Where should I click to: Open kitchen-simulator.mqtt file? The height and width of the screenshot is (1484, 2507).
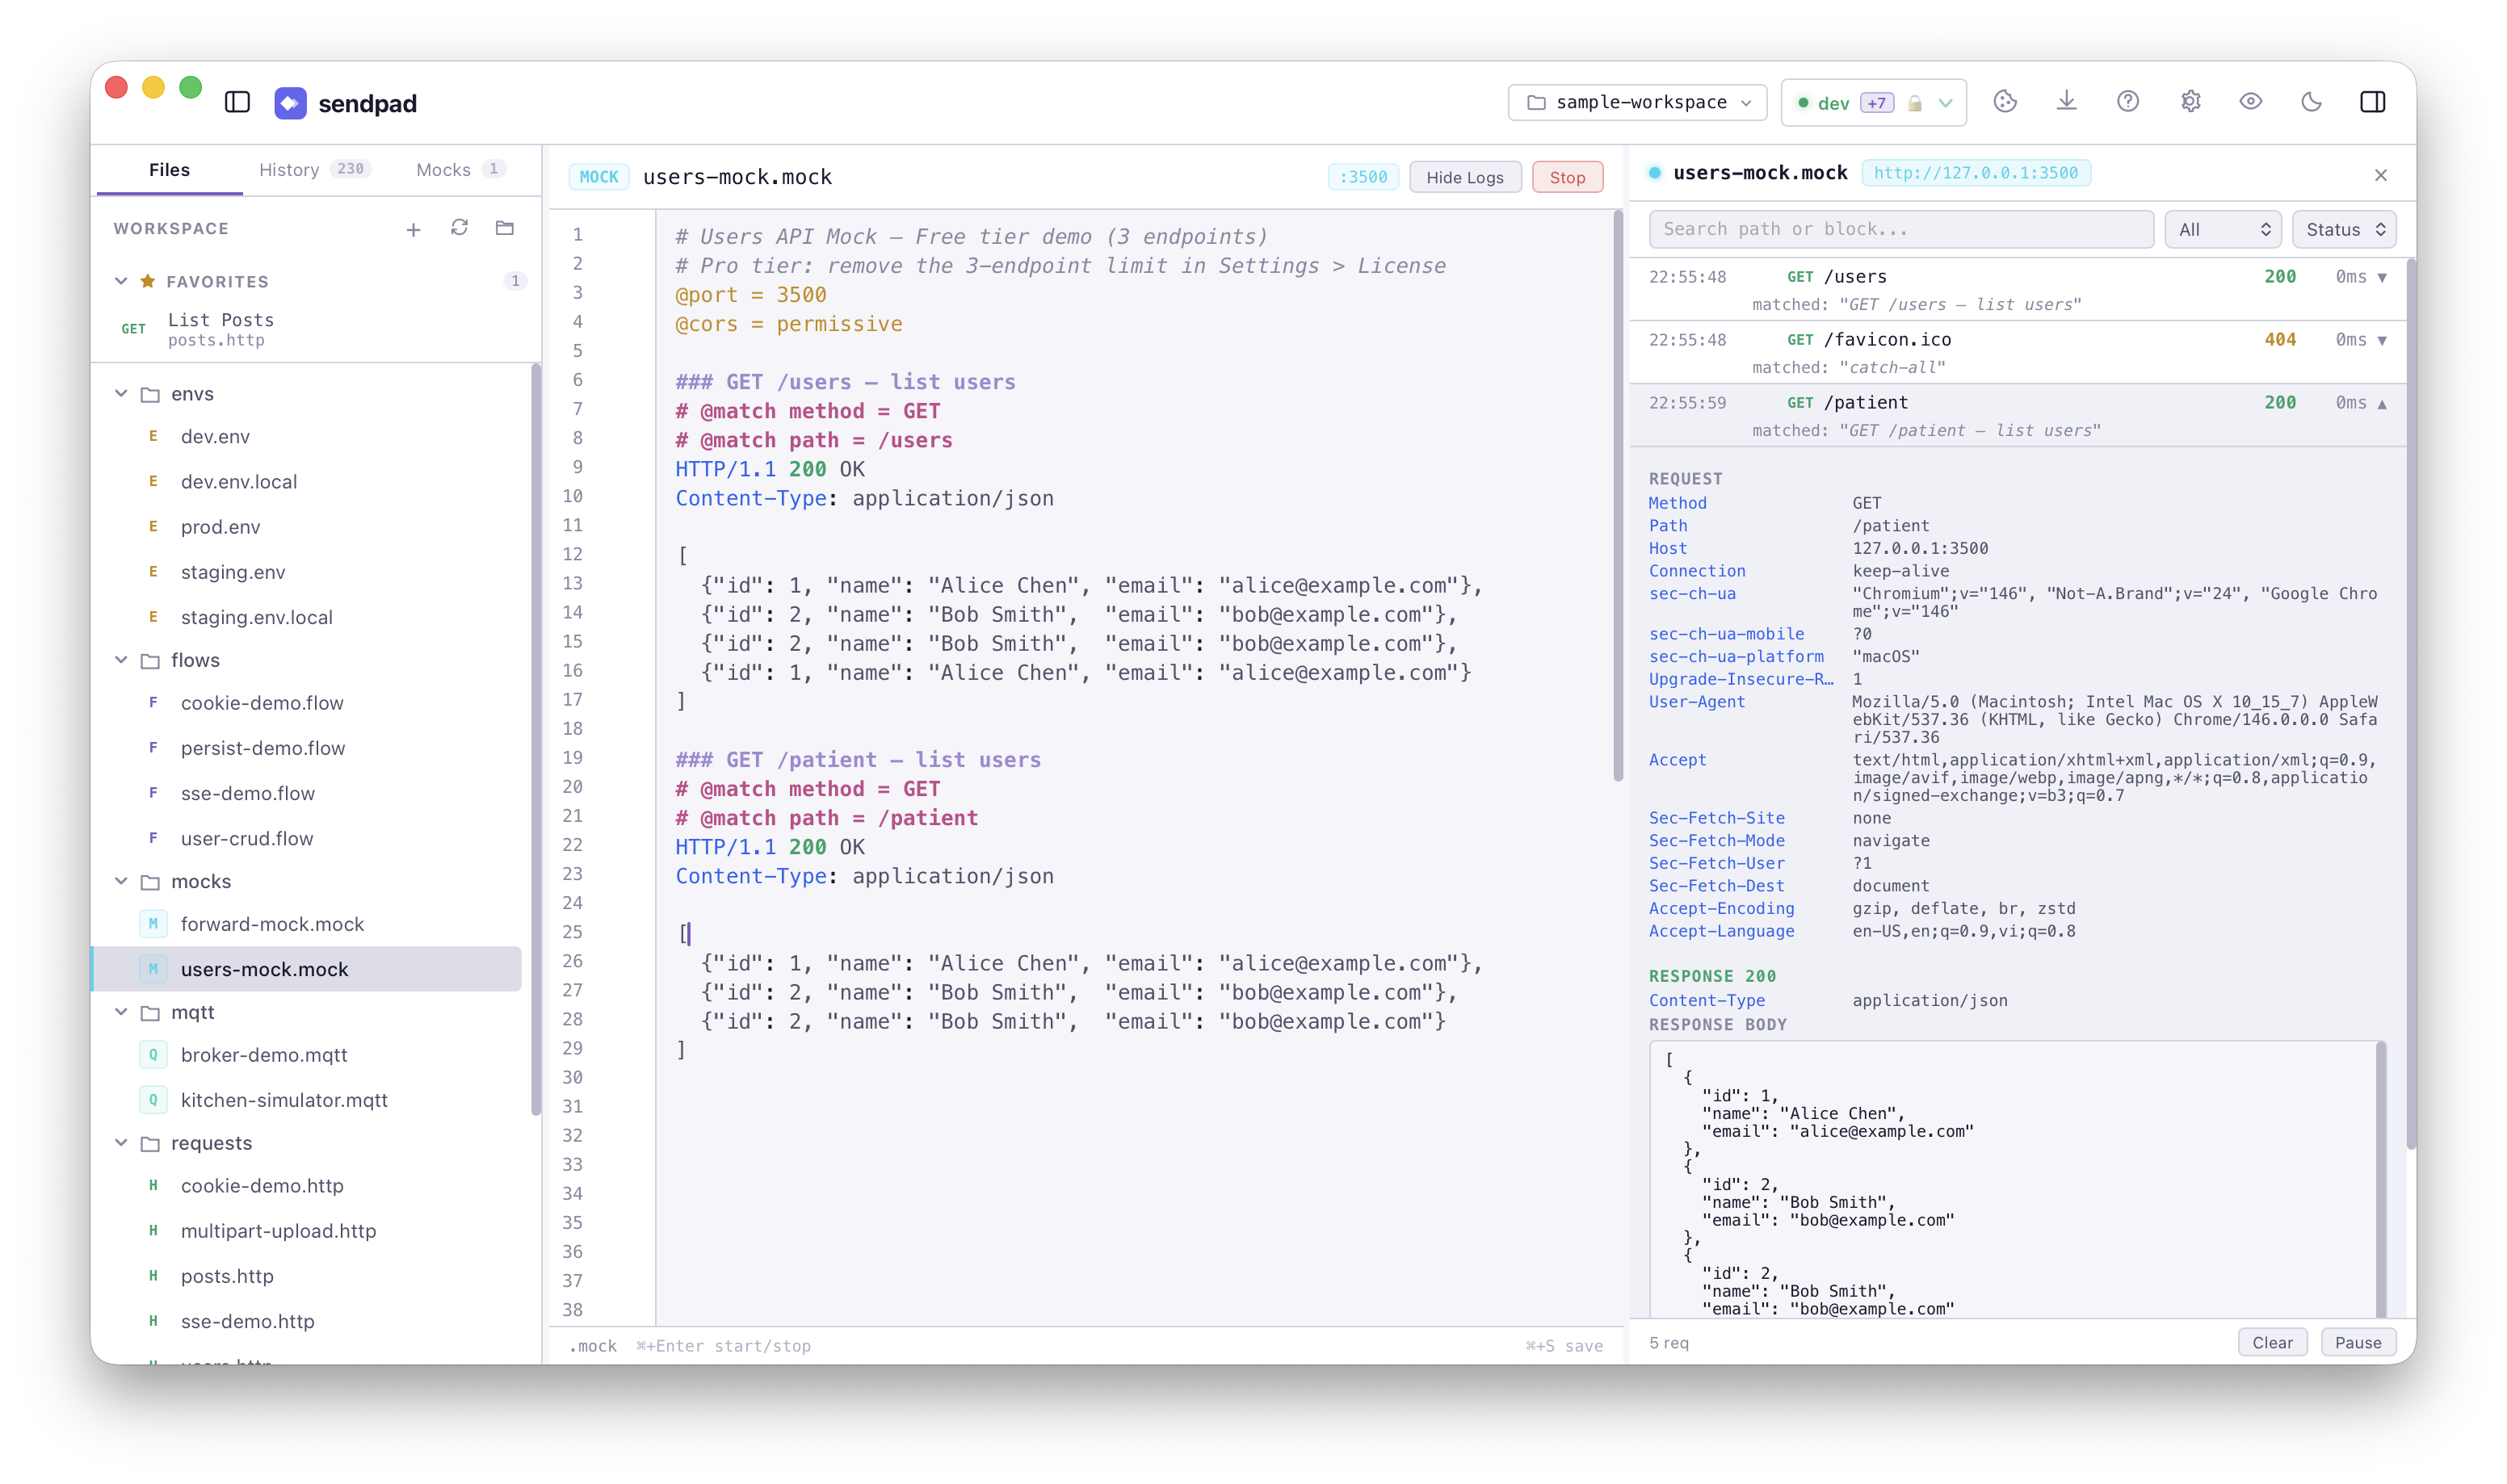click(284, 1099)
